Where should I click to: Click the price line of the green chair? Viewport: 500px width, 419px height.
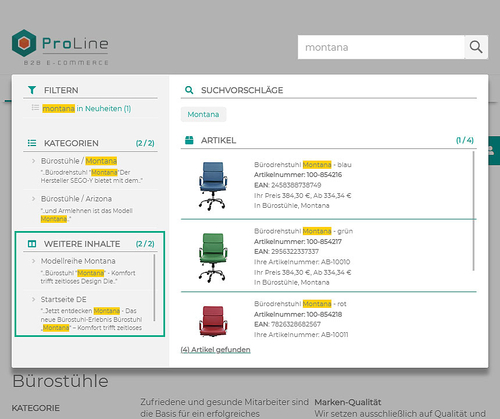point(303,272)
